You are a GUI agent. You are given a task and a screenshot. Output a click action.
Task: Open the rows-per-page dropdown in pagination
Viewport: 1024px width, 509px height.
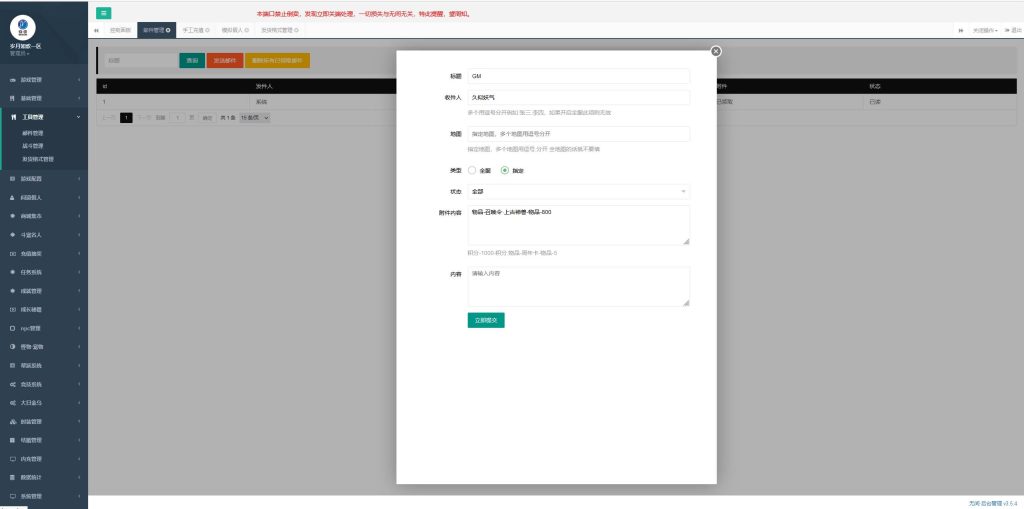tap(256, 117)
